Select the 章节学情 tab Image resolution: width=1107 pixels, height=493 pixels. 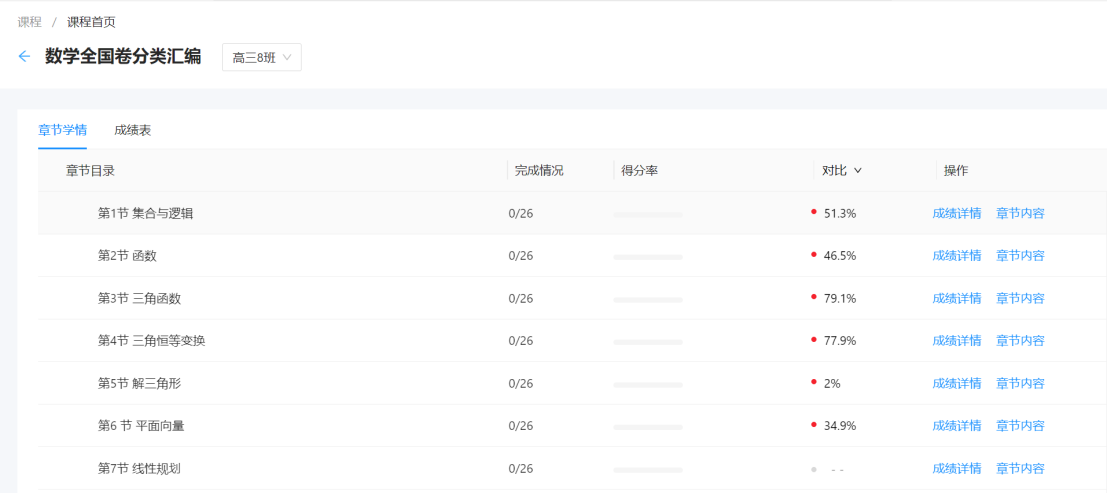click(x=62, y=130)
